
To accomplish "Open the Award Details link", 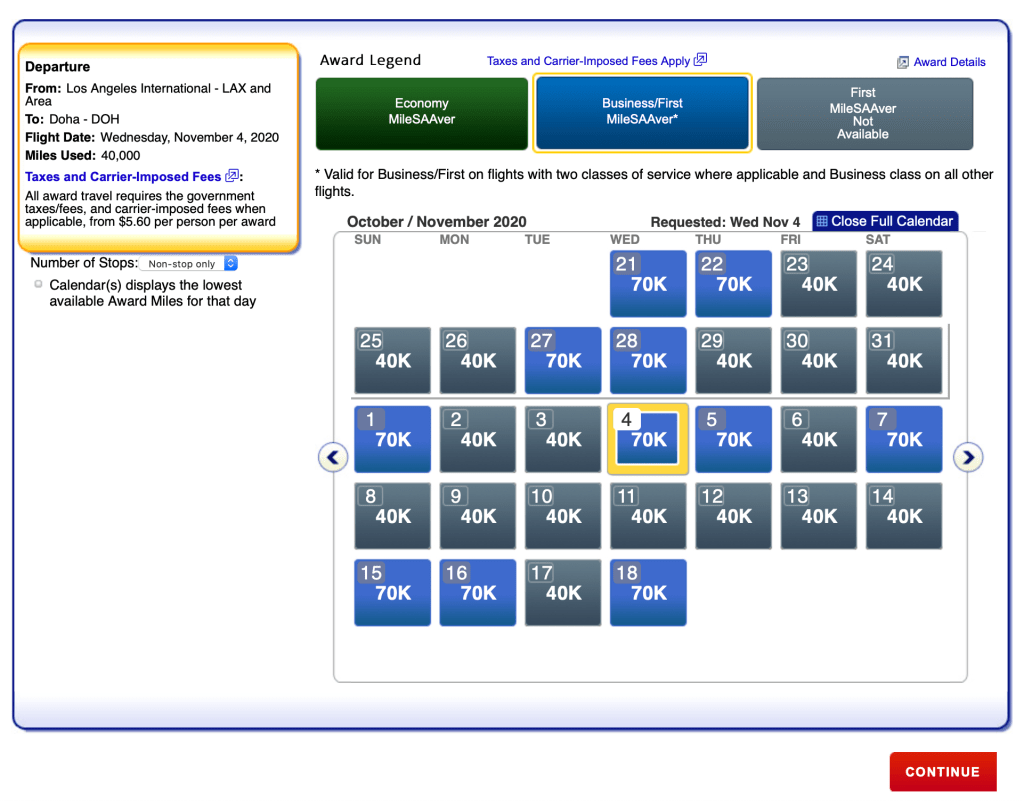I will pyautogui.click(x=949, y=62).
